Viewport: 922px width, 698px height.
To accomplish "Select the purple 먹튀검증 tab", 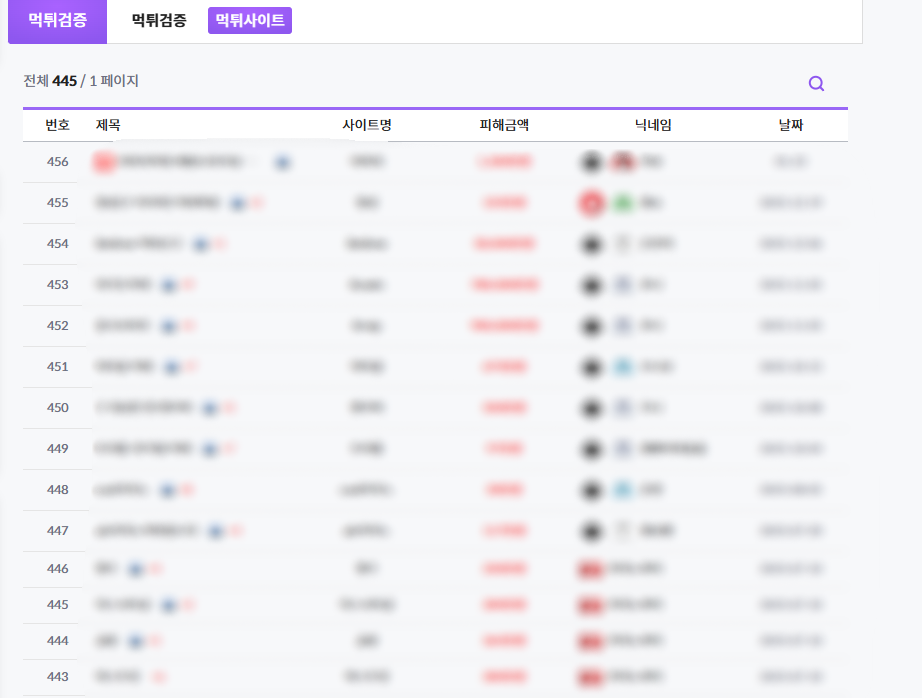I will coord(57,21).
